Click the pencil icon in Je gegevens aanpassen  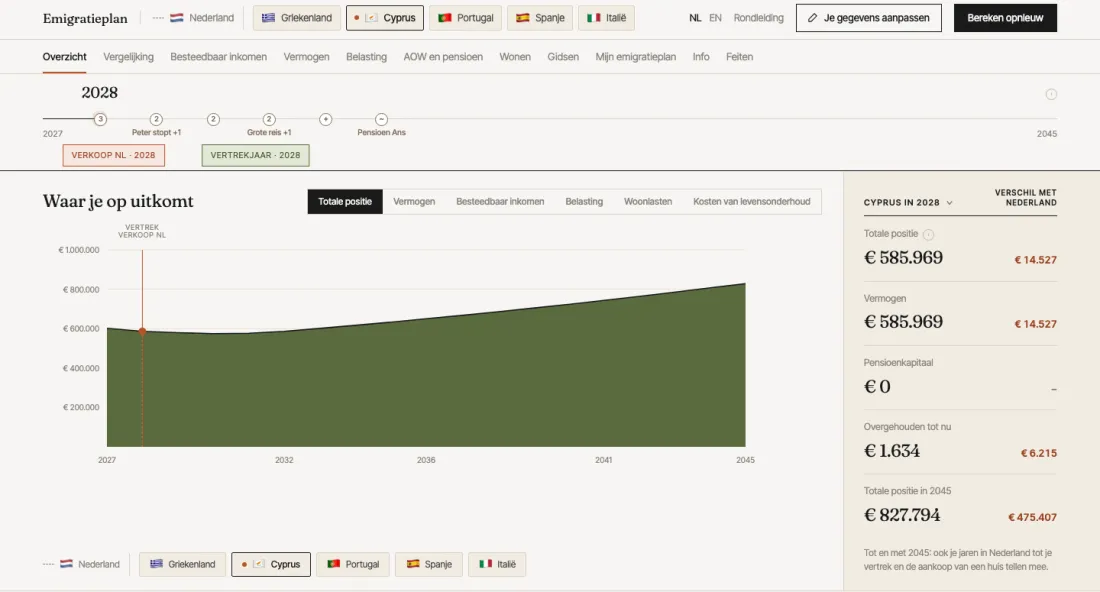click(x=812, y=18)
